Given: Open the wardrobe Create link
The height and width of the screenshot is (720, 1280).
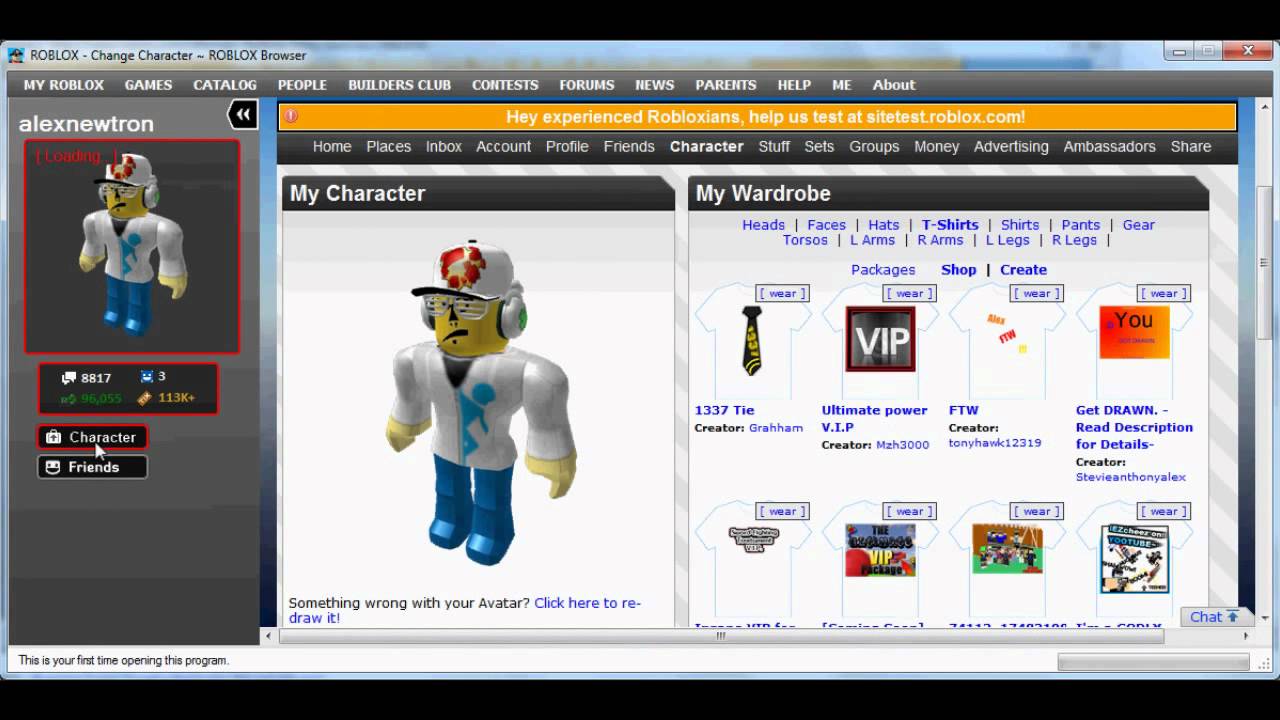Looking at the screenshot, I should (x=1024, y=270).
